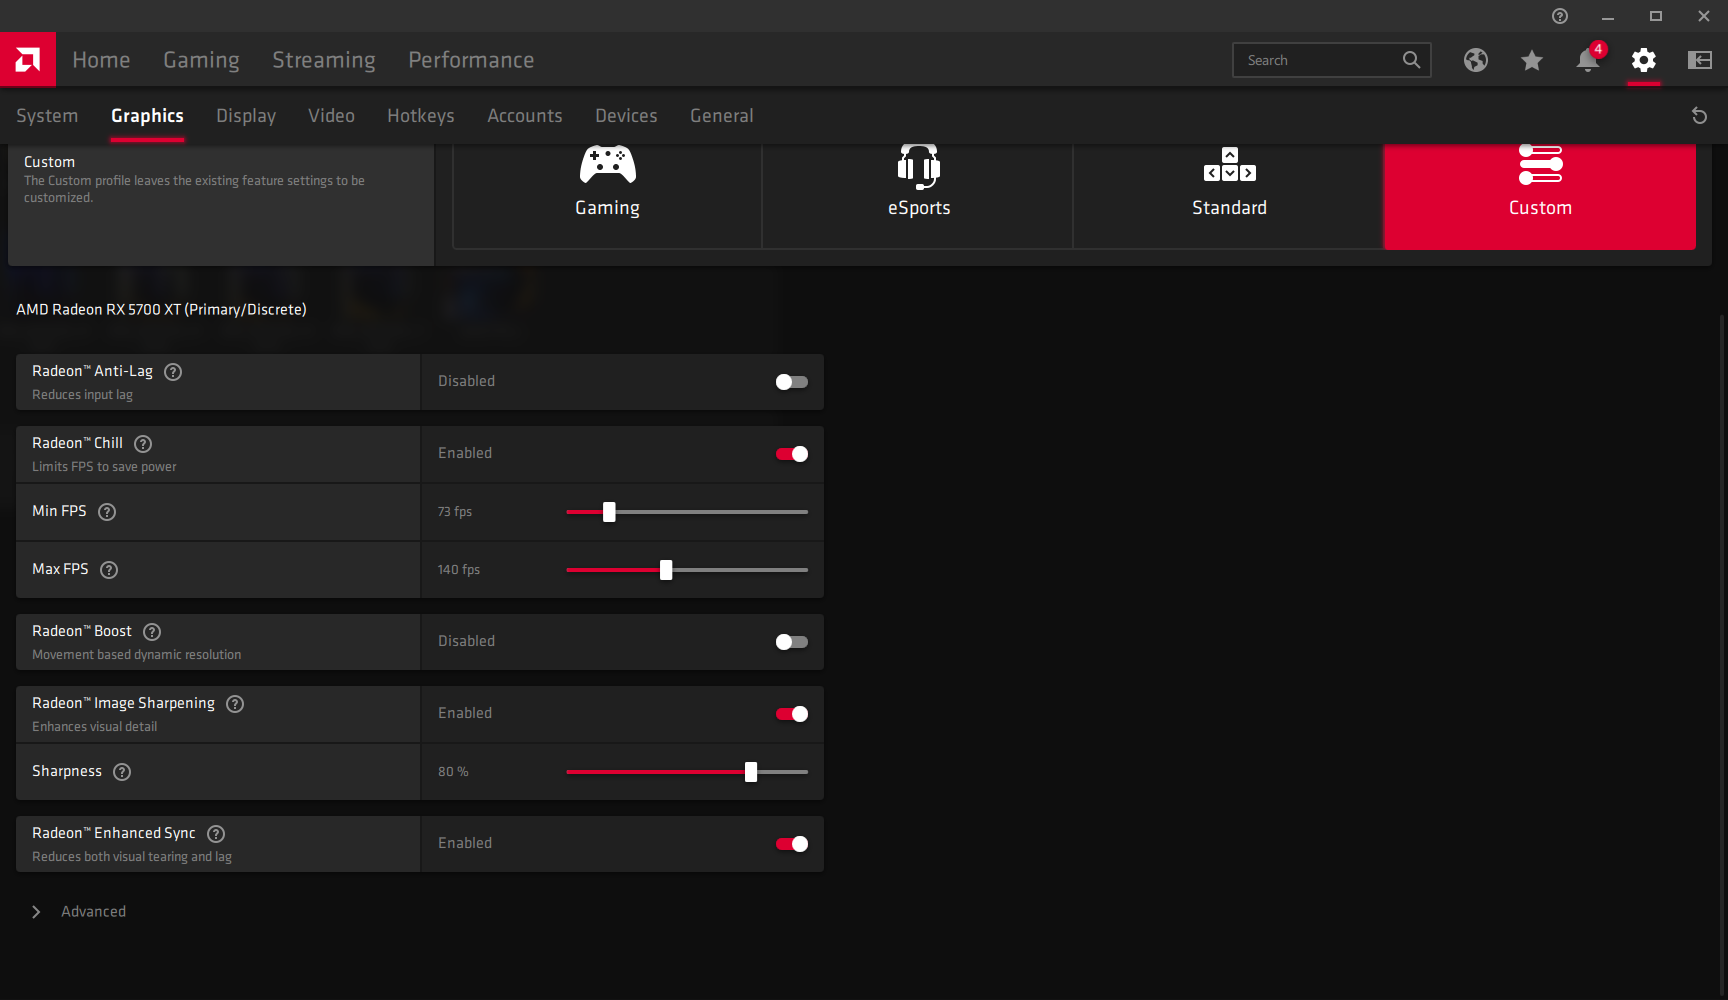Click the reset settings arrow icon

(1699, 116)
